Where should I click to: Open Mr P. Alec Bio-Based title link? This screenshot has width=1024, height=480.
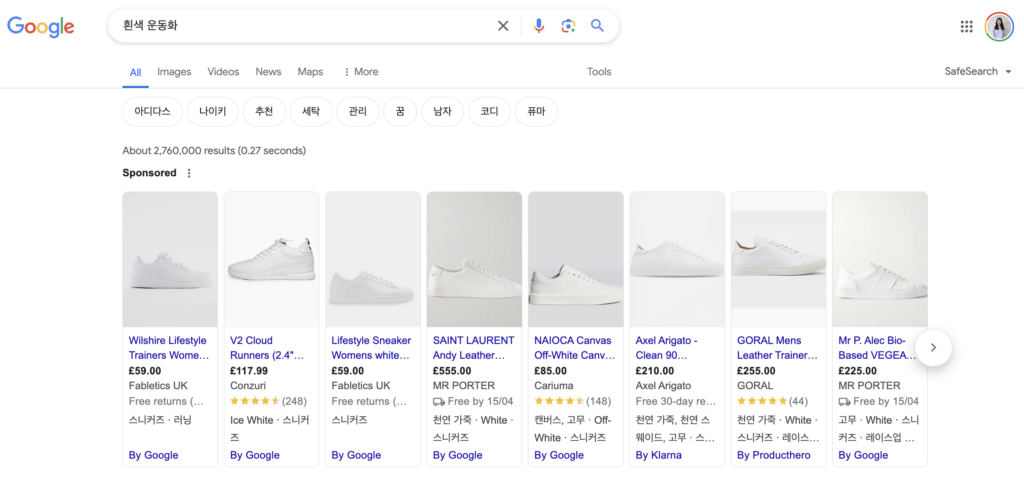point(877,348)
